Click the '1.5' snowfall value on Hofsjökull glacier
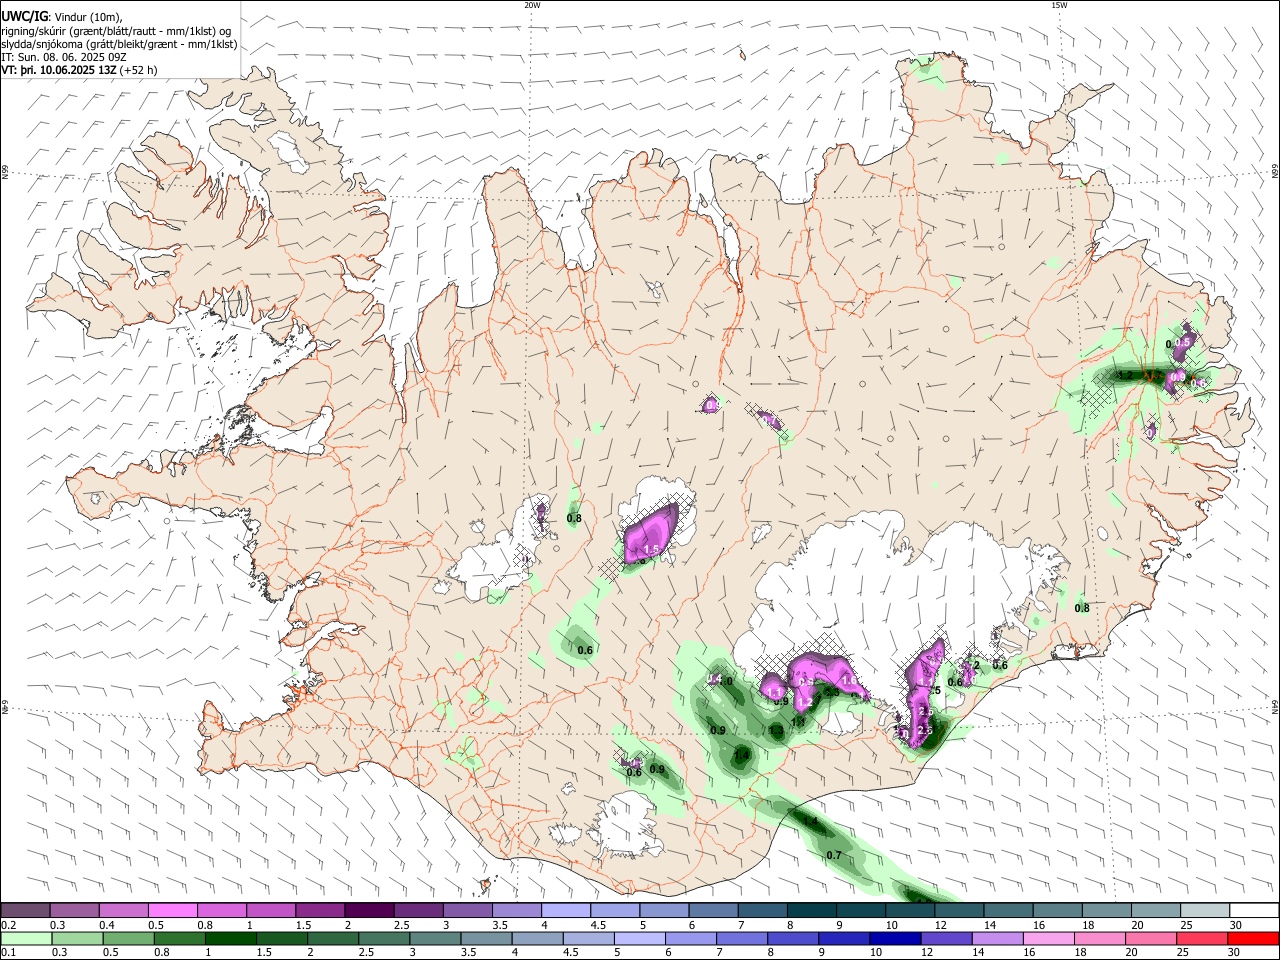 tap(651, 550)
